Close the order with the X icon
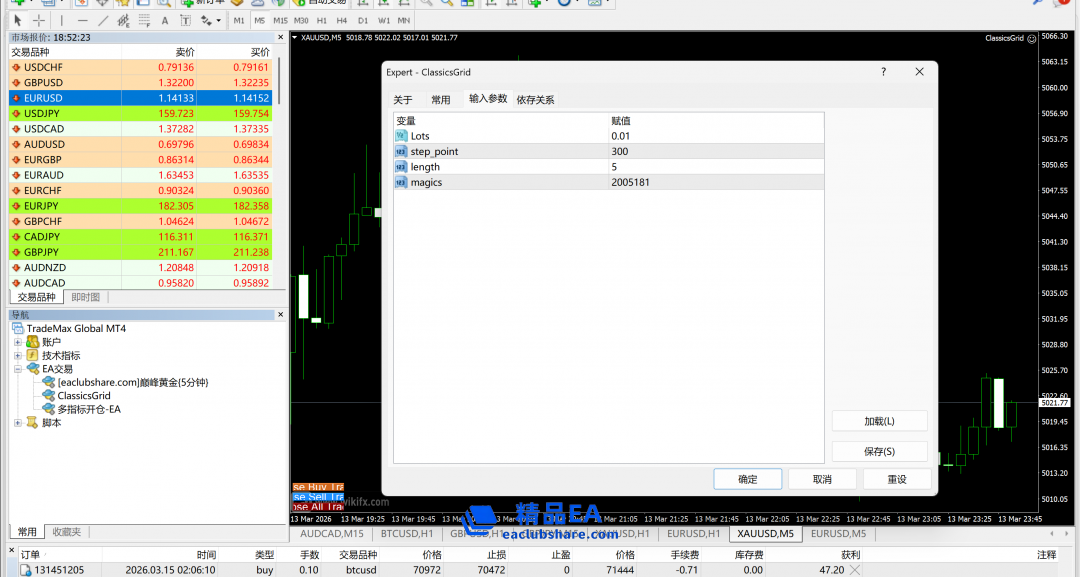This screenshot has width=1080, height=577. (x=852, y=570)
